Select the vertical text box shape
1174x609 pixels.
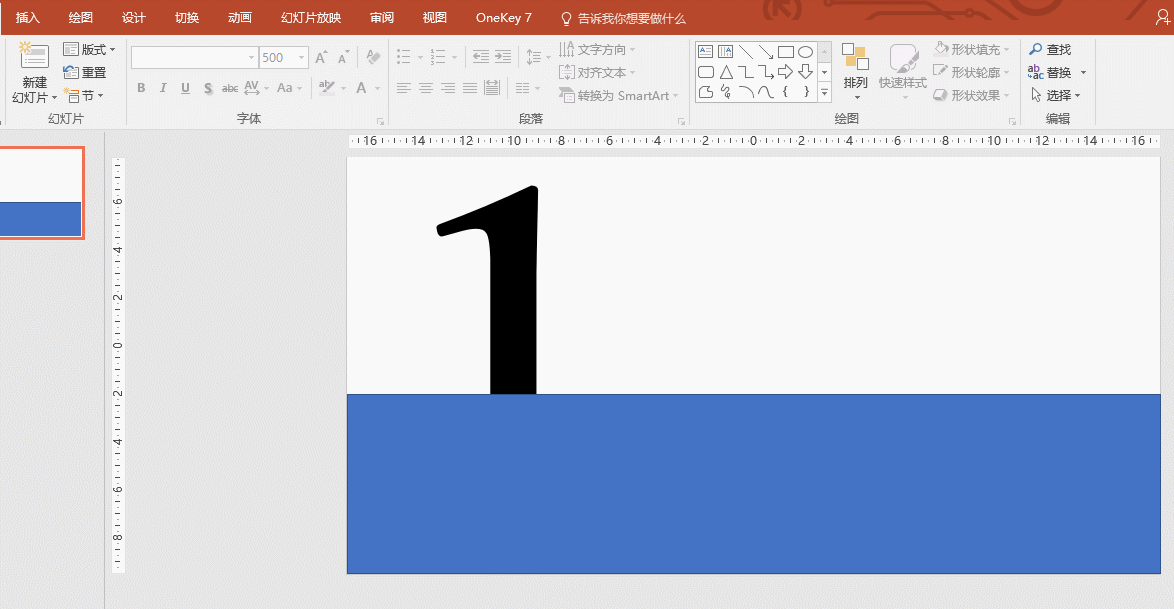coord(726,52)
